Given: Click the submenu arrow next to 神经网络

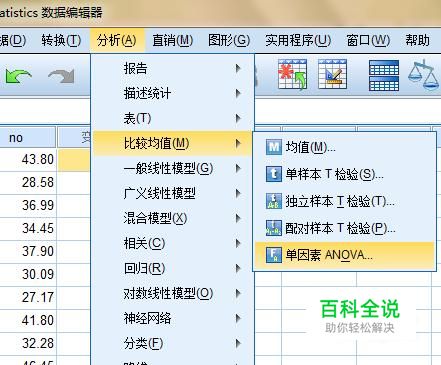Looking at the screenshot, I should (238, 318).
